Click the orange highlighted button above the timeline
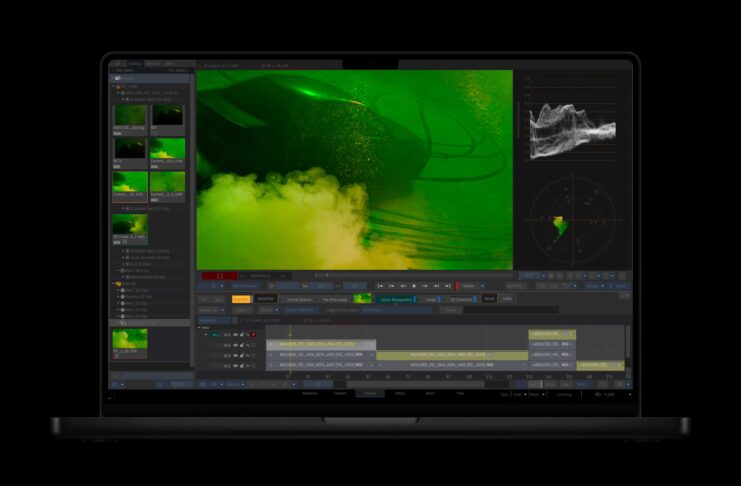Image resolution: width=741 pixels, height=486 pixels. [x=241, y=298]
